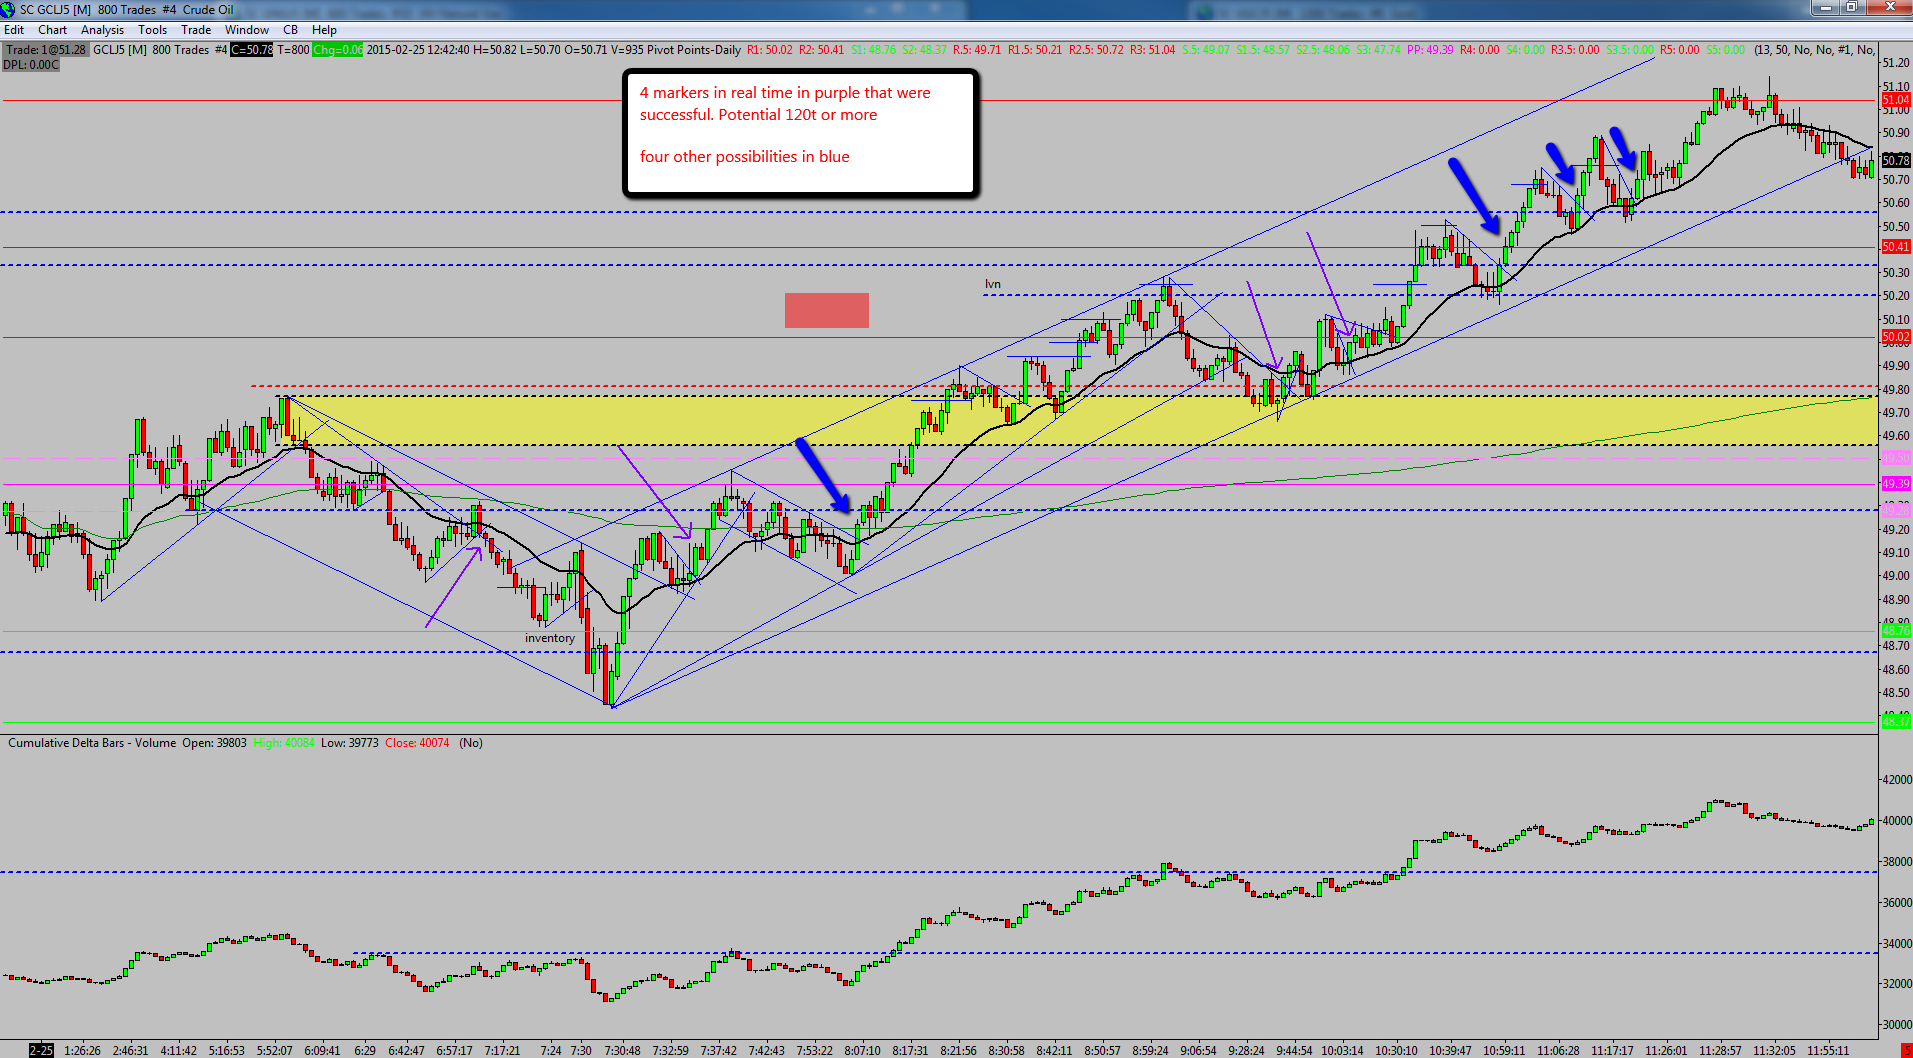This screenshot has width=1913, height=1058.
Task: Open the Window menu
Action: pyautogui.click(x=247, y=30)
